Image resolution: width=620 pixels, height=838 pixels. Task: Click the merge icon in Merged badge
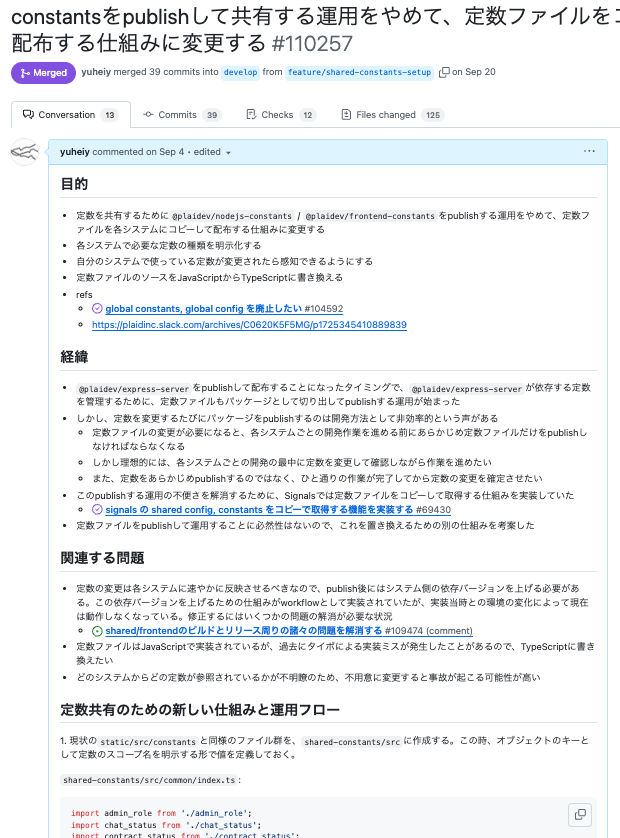pyautogui.click(x=25, y=73)
